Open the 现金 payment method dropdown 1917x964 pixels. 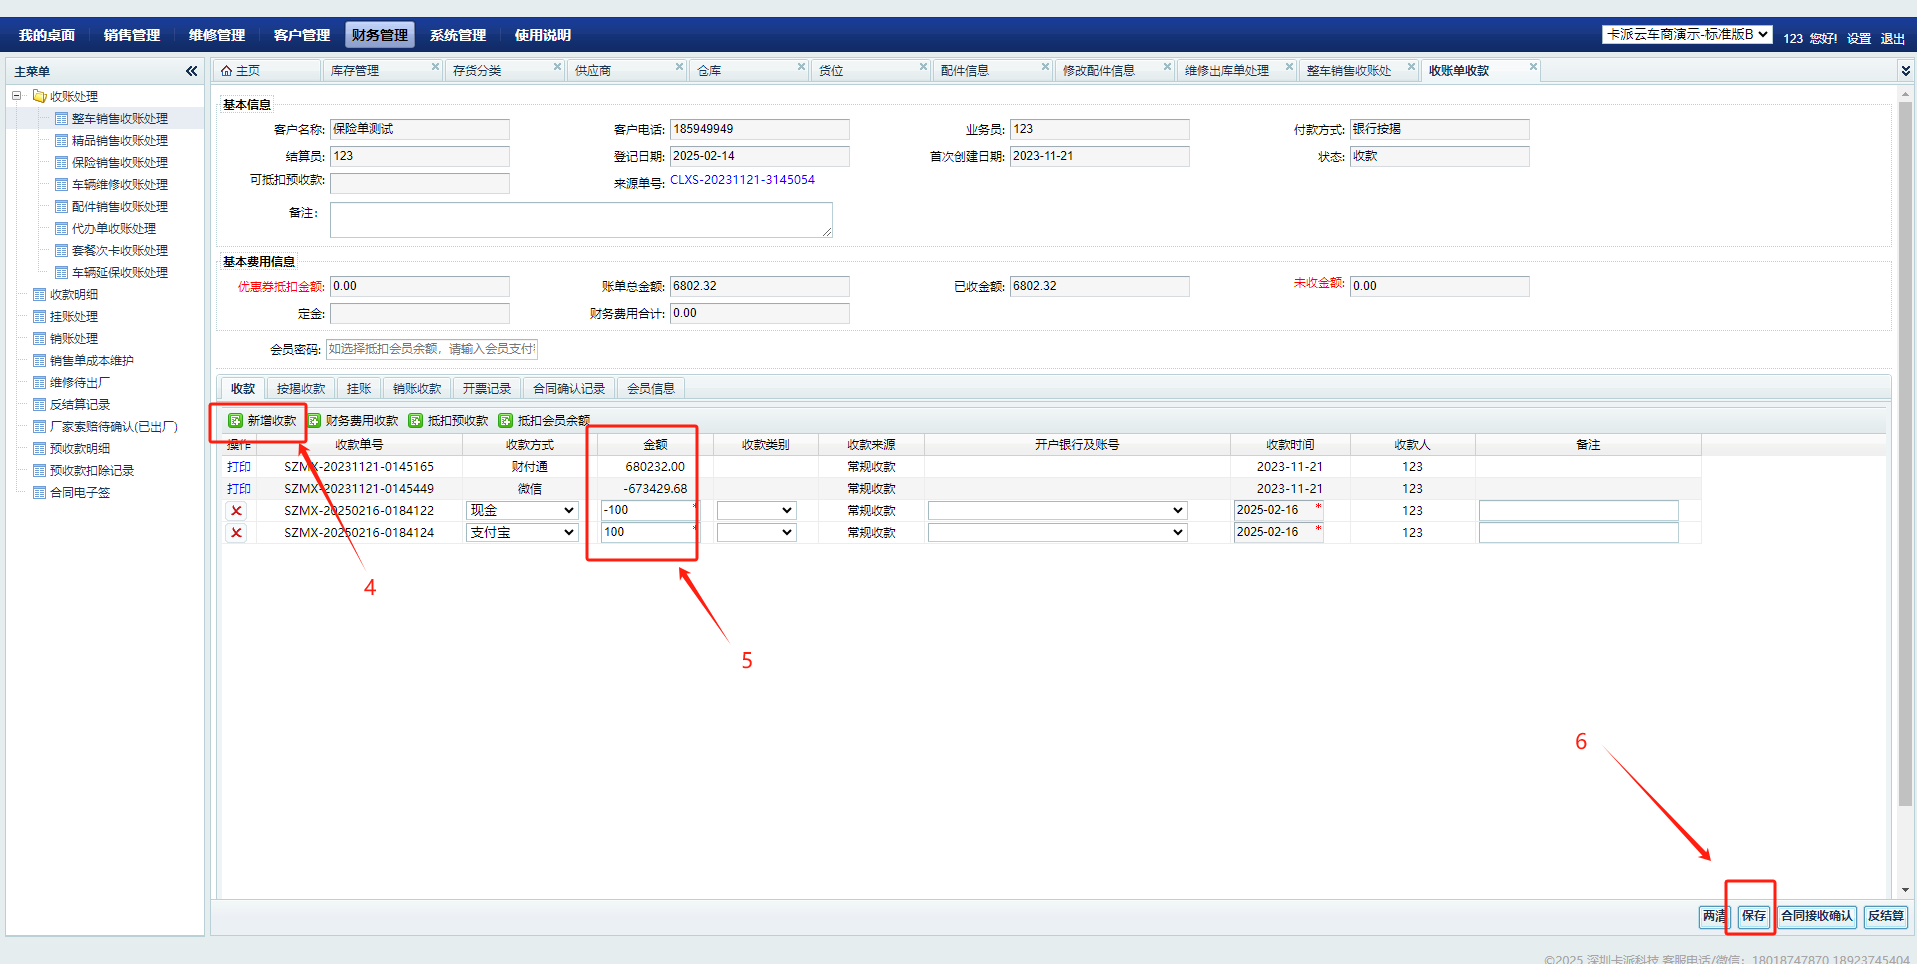522,511
